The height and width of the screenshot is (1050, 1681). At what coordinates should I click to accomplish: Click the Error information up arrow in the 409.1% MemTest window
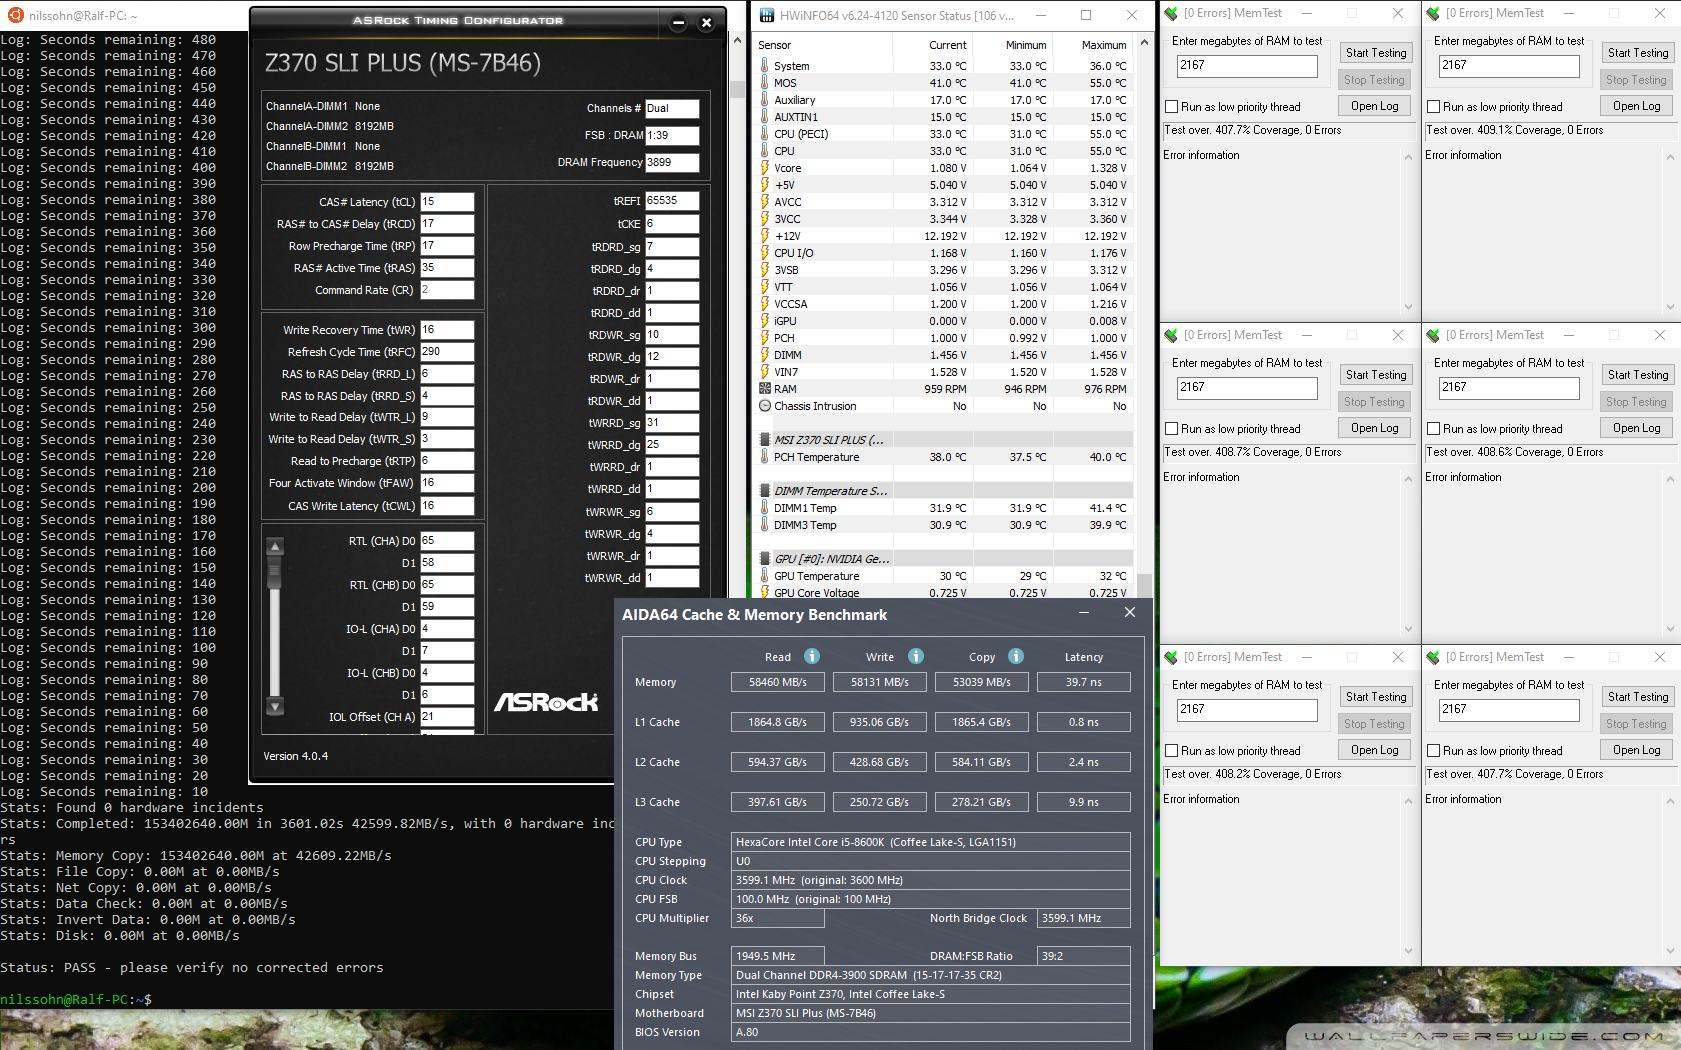1670,157
